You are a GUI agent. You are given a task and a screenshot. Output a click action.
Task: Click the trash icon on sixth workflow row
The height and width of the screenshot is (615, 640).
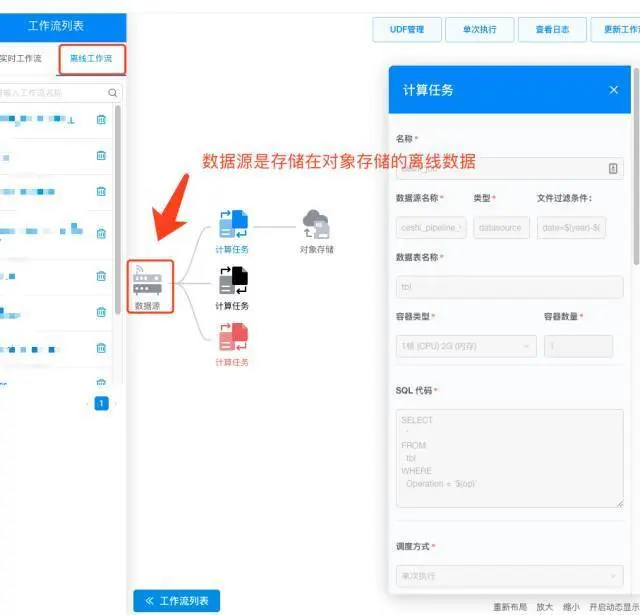[101, 312]
